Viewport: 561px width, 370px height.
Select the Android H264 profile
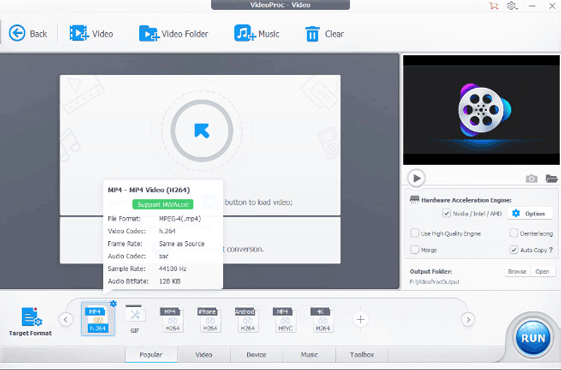coord(247,319)
